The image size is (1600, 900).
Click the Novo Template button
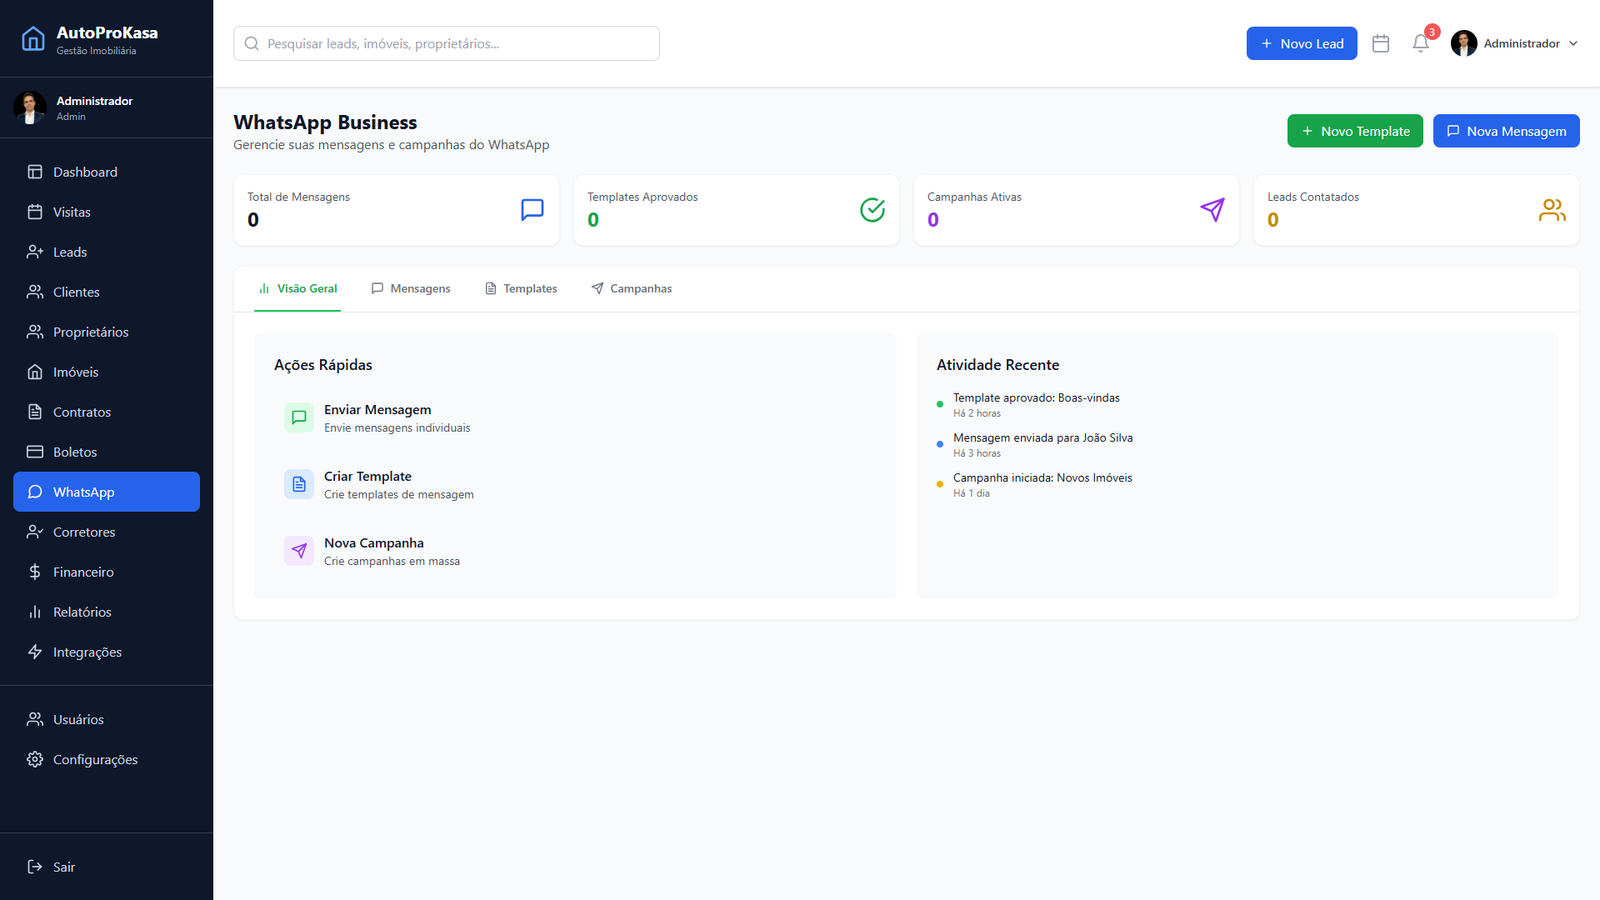(1354, 131)
